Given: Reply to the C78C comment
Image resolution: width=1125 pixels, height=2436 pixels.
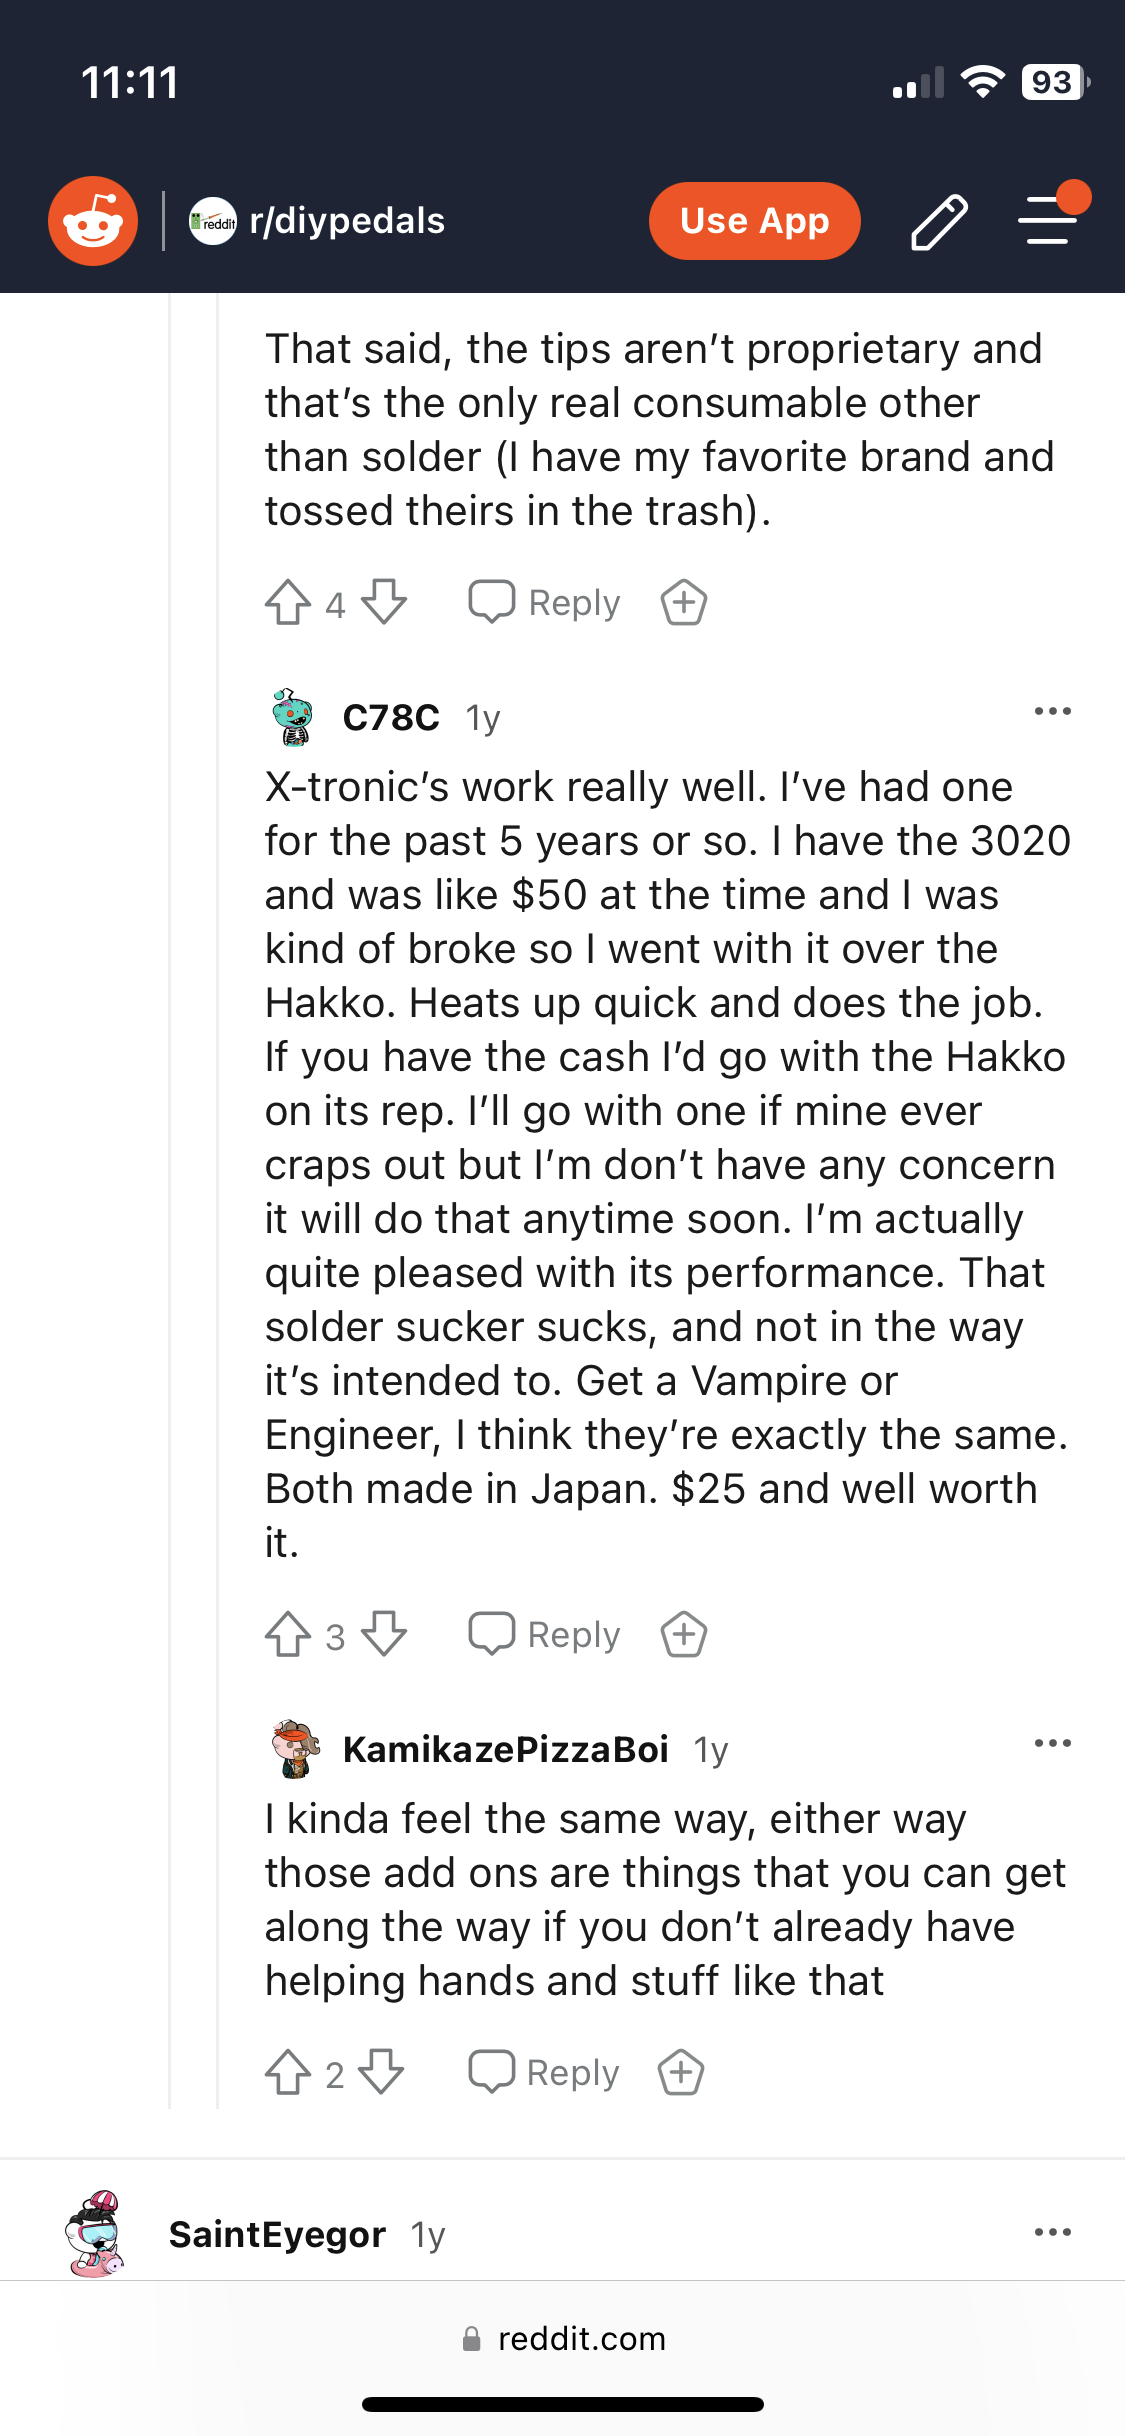Looking at the screenshot, I should click(545, 1635).
